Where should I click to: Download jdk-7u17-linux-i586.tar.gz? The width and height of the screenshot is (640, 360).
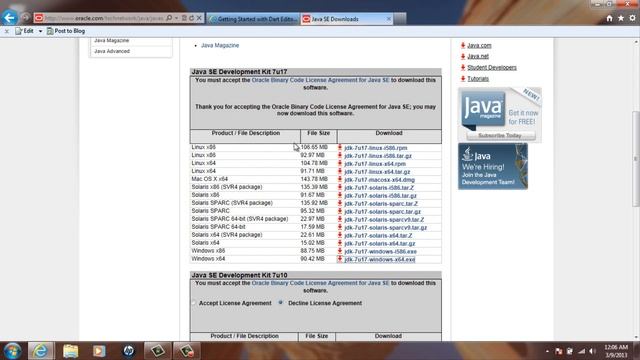(378, 156)
